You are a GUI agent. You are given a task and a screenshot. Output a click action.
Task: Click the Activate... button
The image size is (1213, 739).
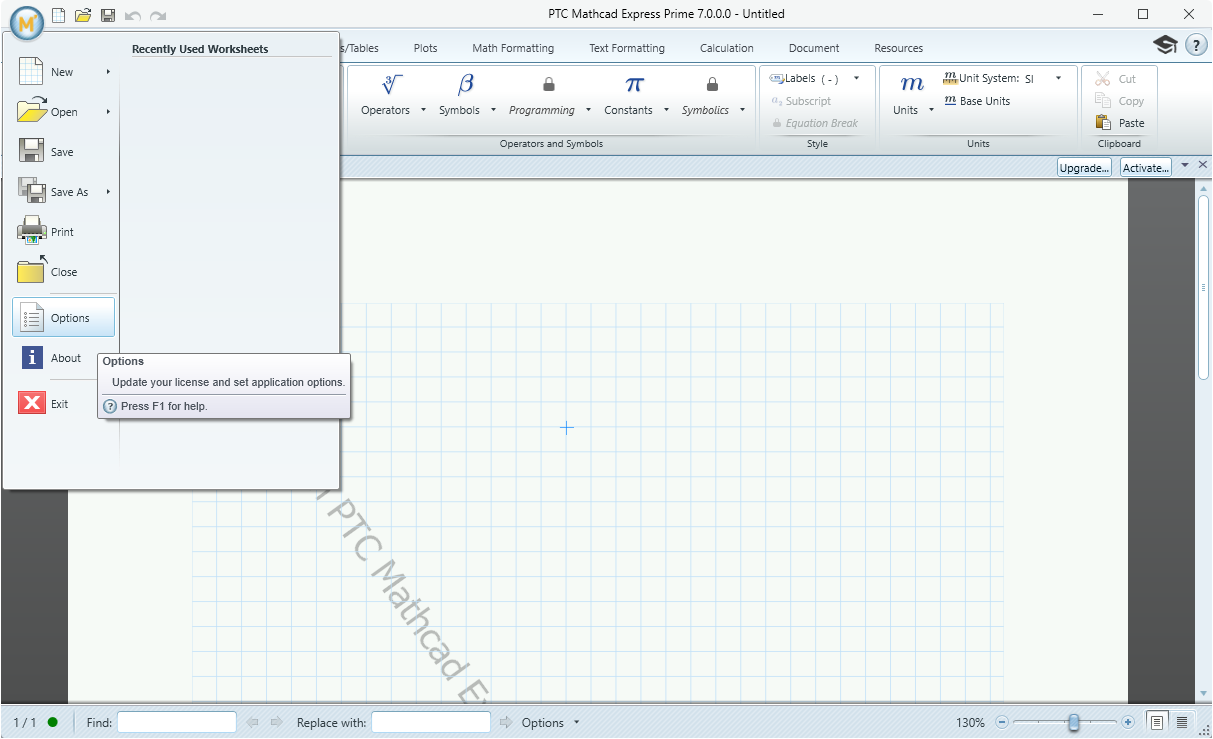pyautogui.click(x=1146, y=167)
